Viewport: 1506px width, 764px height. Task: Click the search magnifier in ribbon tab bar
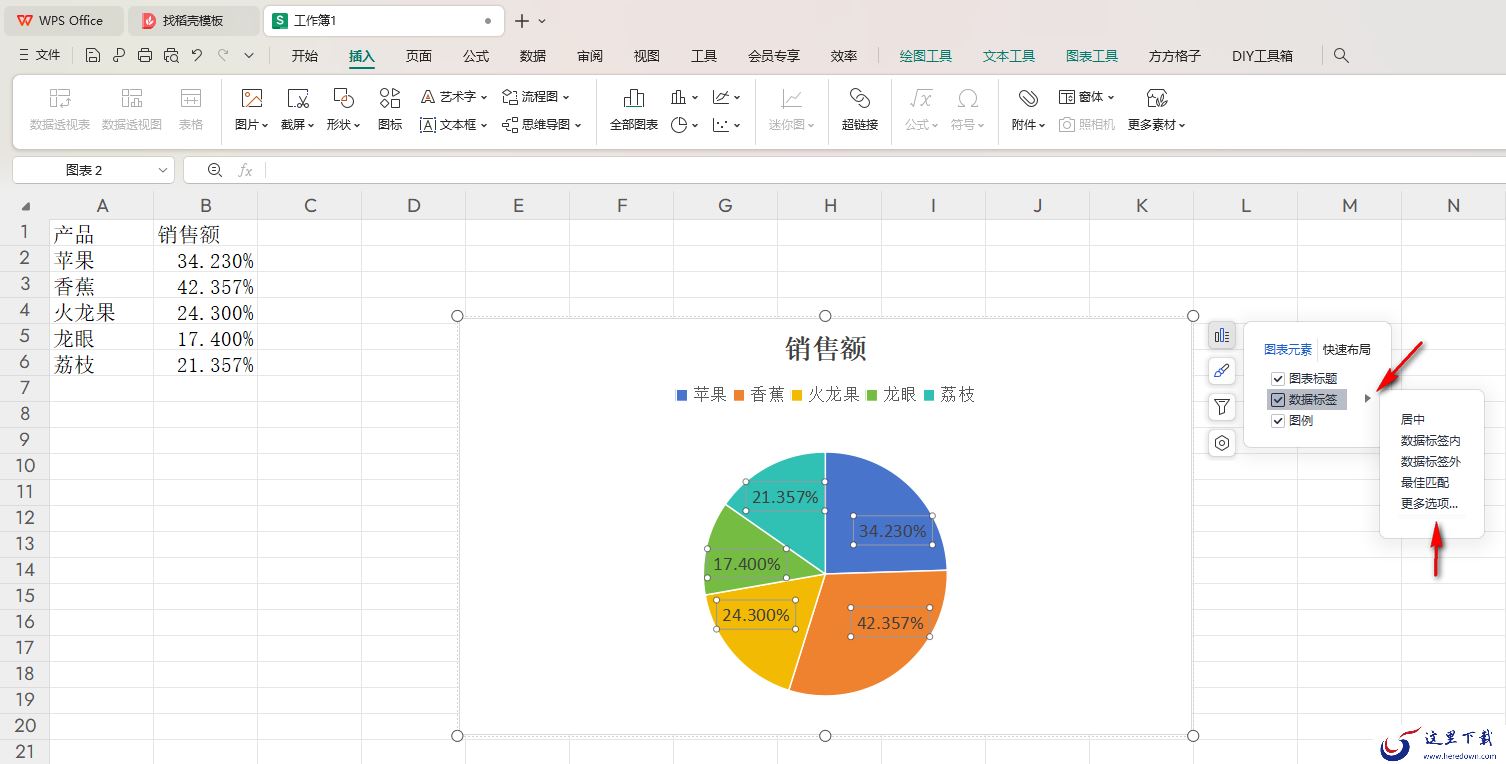click(1342, 56)
